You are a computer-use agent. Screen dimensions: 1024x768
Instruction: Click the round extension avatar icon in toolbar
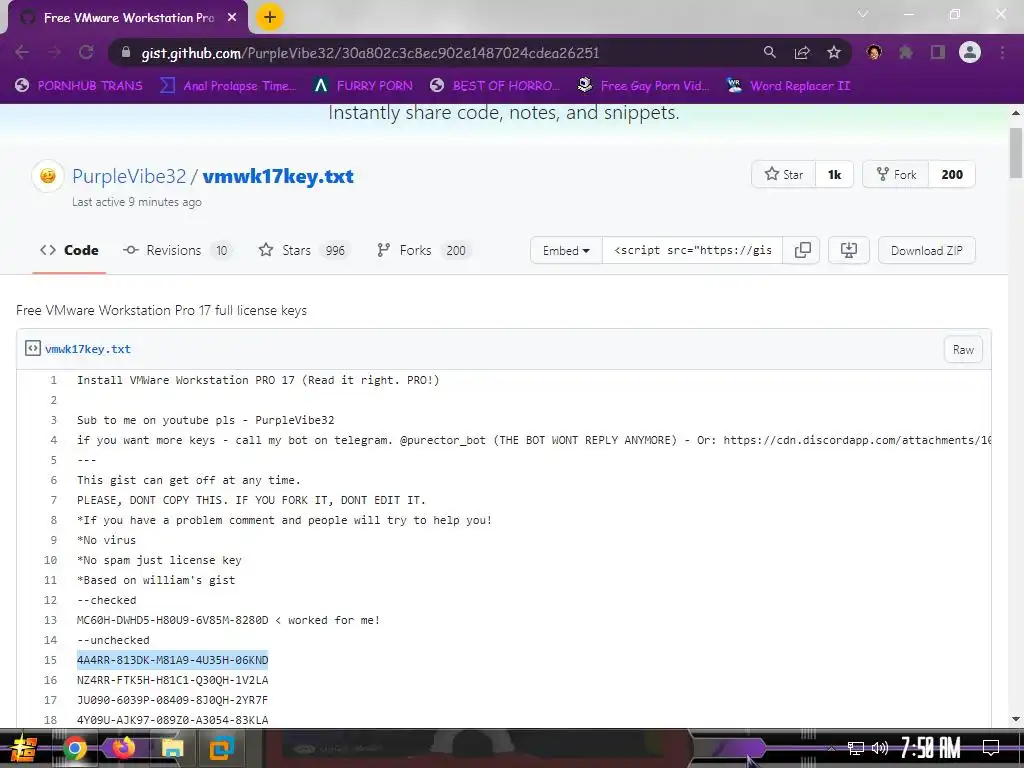pyautogui.click(x=874, y=52)
